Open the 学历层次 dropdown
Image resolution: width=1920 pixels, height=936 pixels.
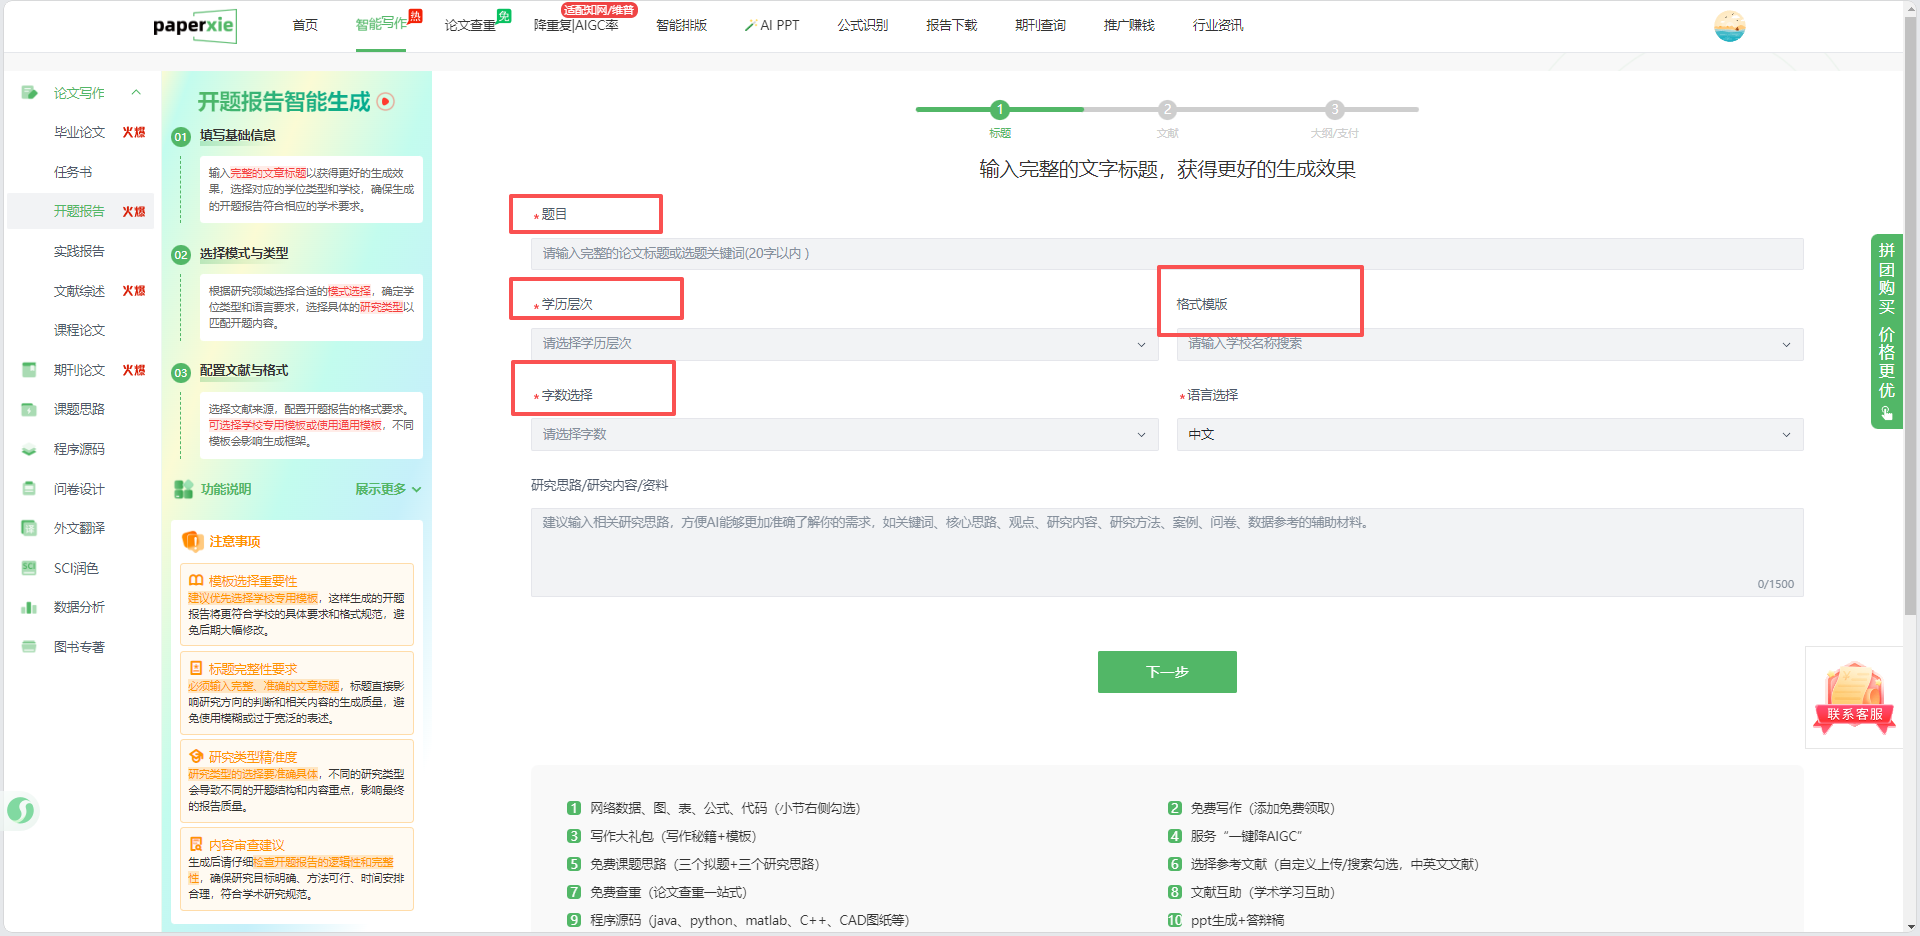843,344
